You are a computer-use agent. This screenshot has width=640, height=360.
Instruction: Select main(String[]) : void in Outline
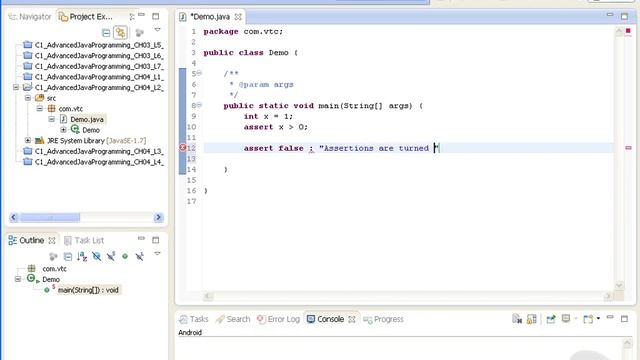tap(88, 290)
